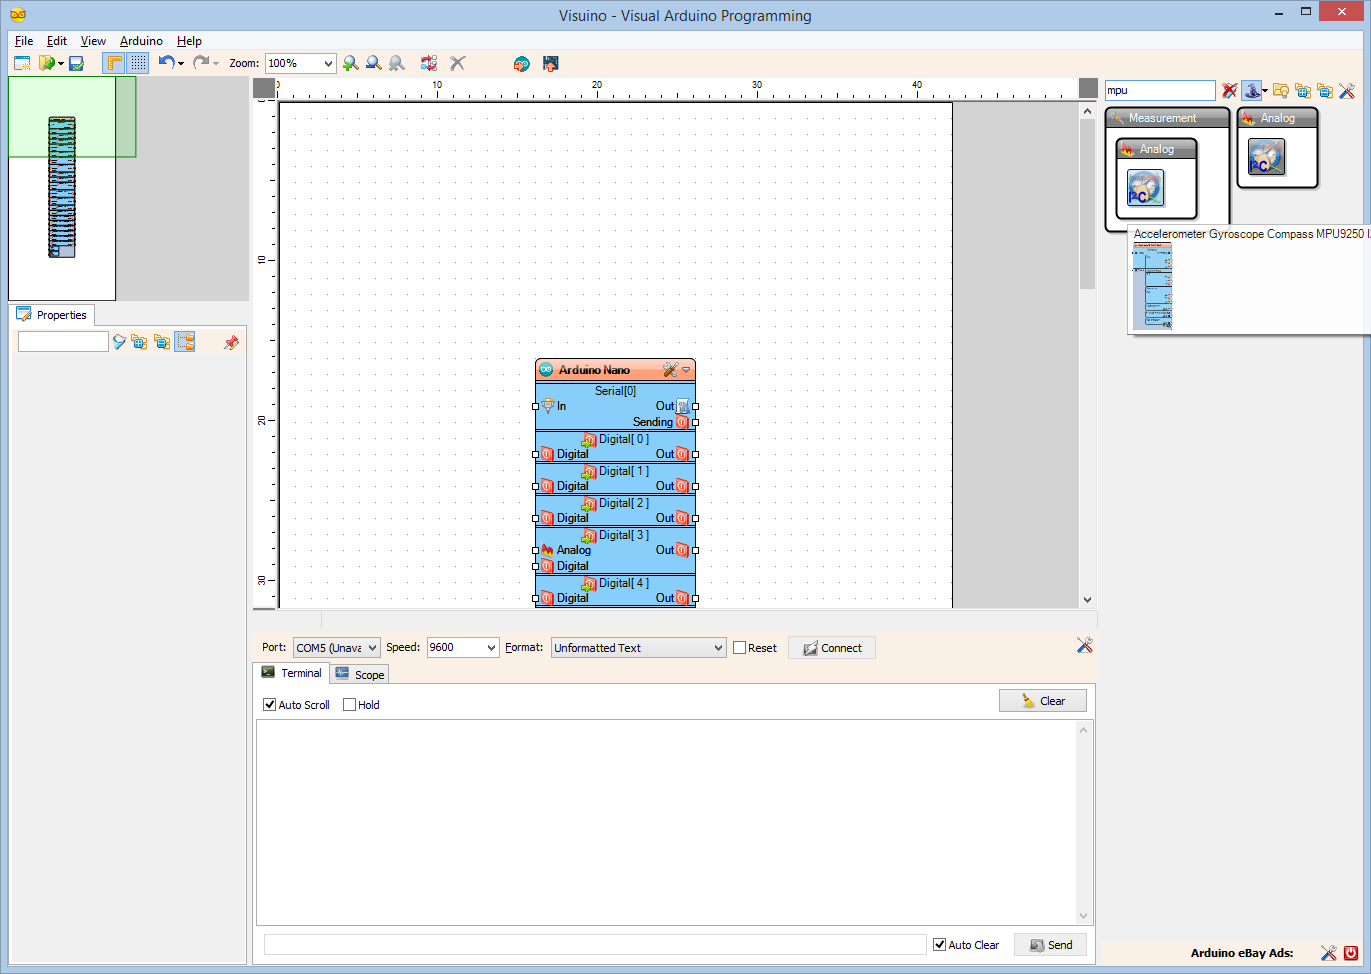Clear the component search filter icon
Screen dimensions: 1371x974
point(1230,91)
